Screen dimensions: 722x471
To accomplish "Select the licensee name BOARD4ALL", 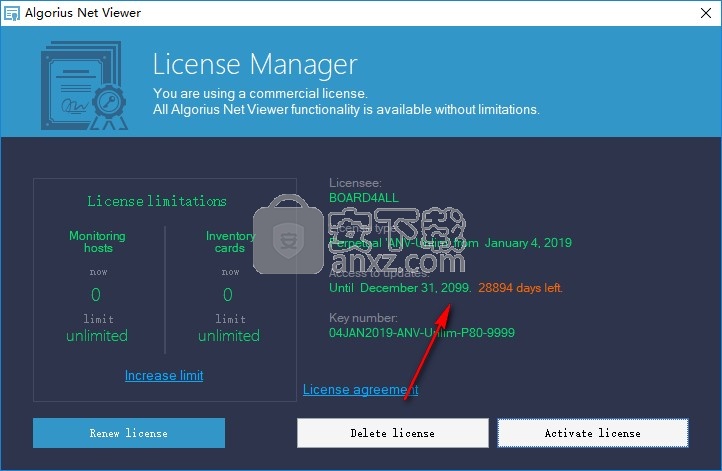I will point(364,198).
